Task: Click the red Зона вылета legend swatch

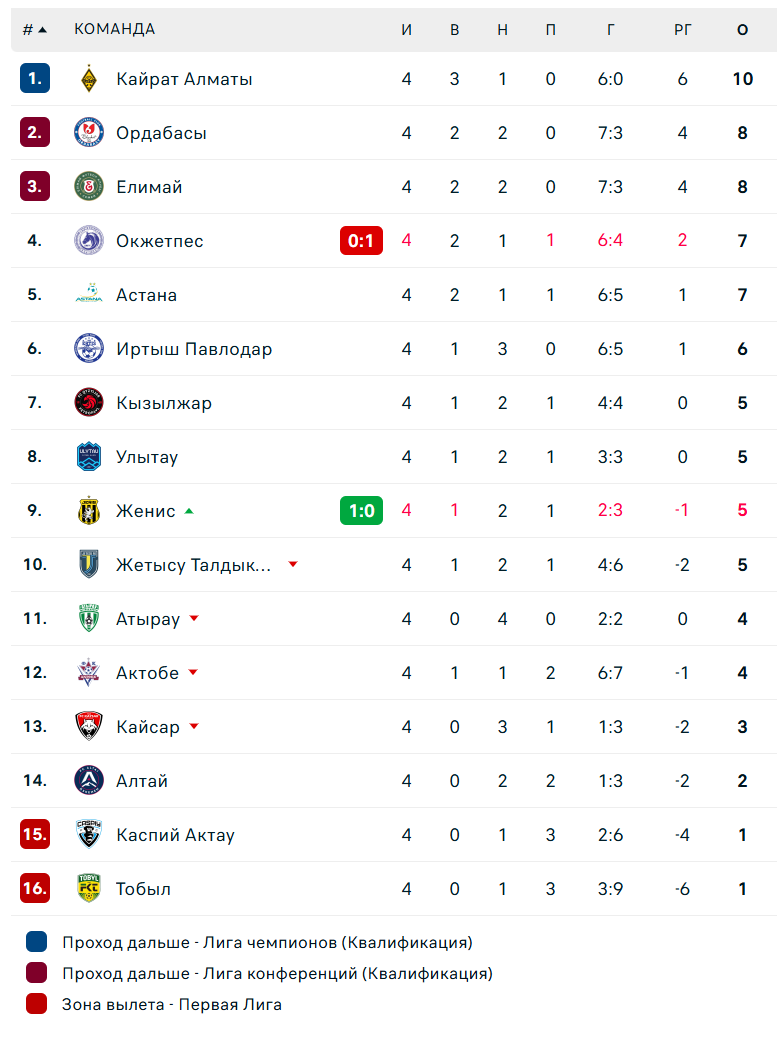Action: point(37,1004)
